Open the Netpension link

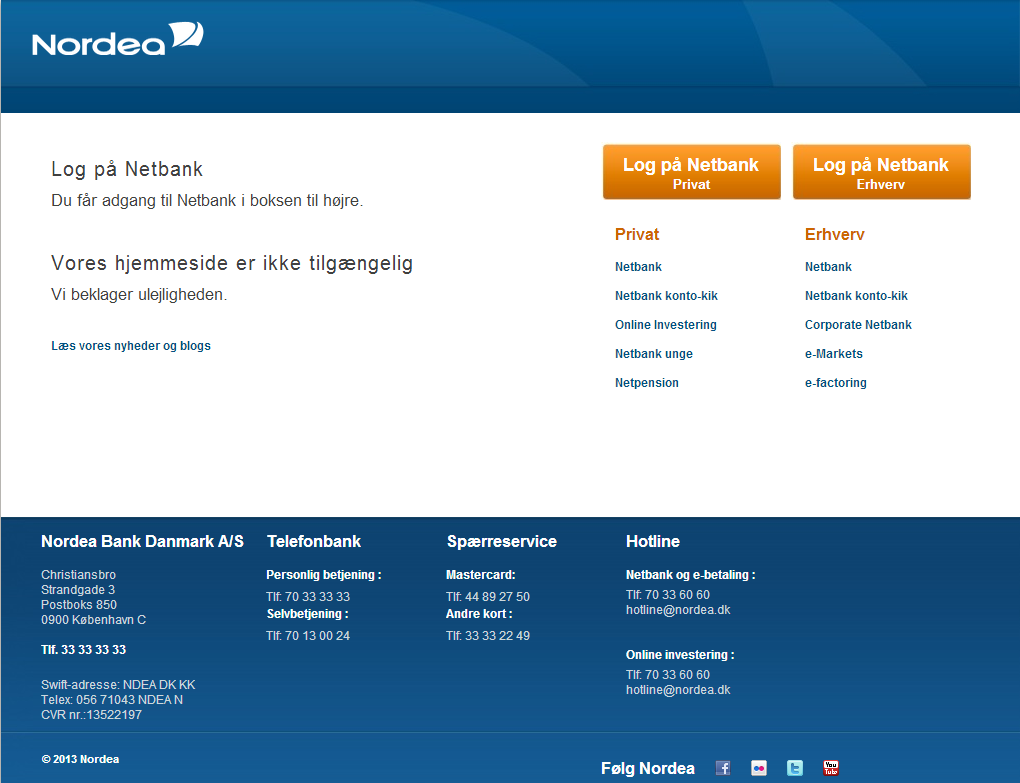[x=646, y=383]
